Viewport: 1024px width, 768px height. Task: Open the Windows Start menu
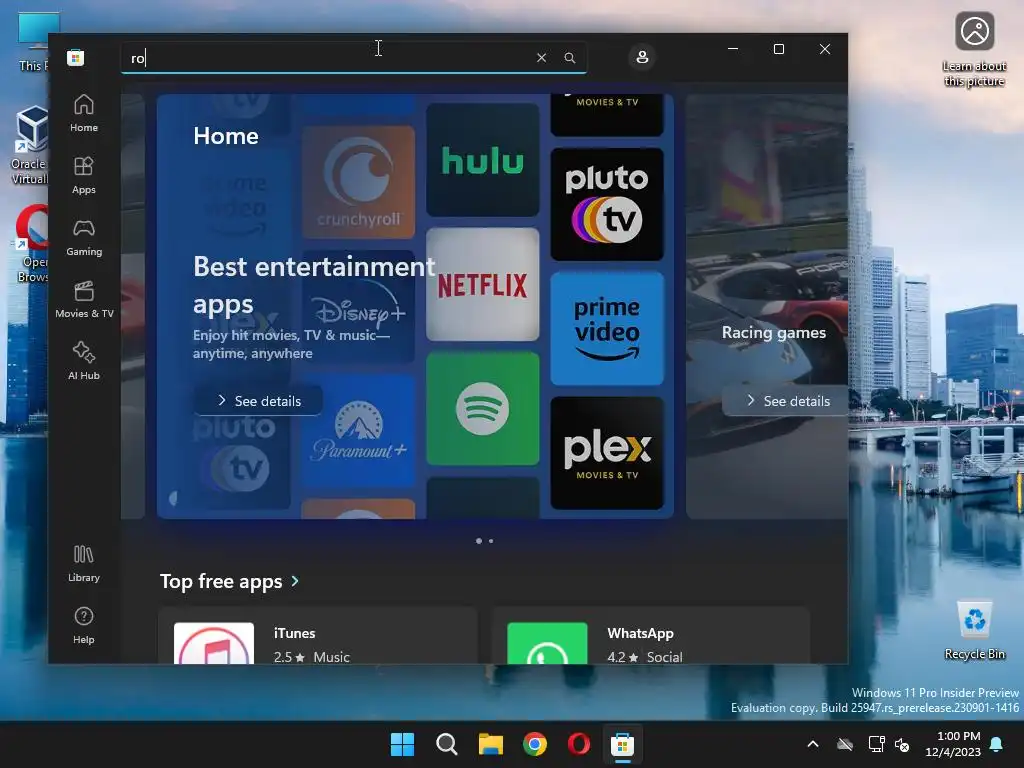pyautogui.click(x=402, y=744)
